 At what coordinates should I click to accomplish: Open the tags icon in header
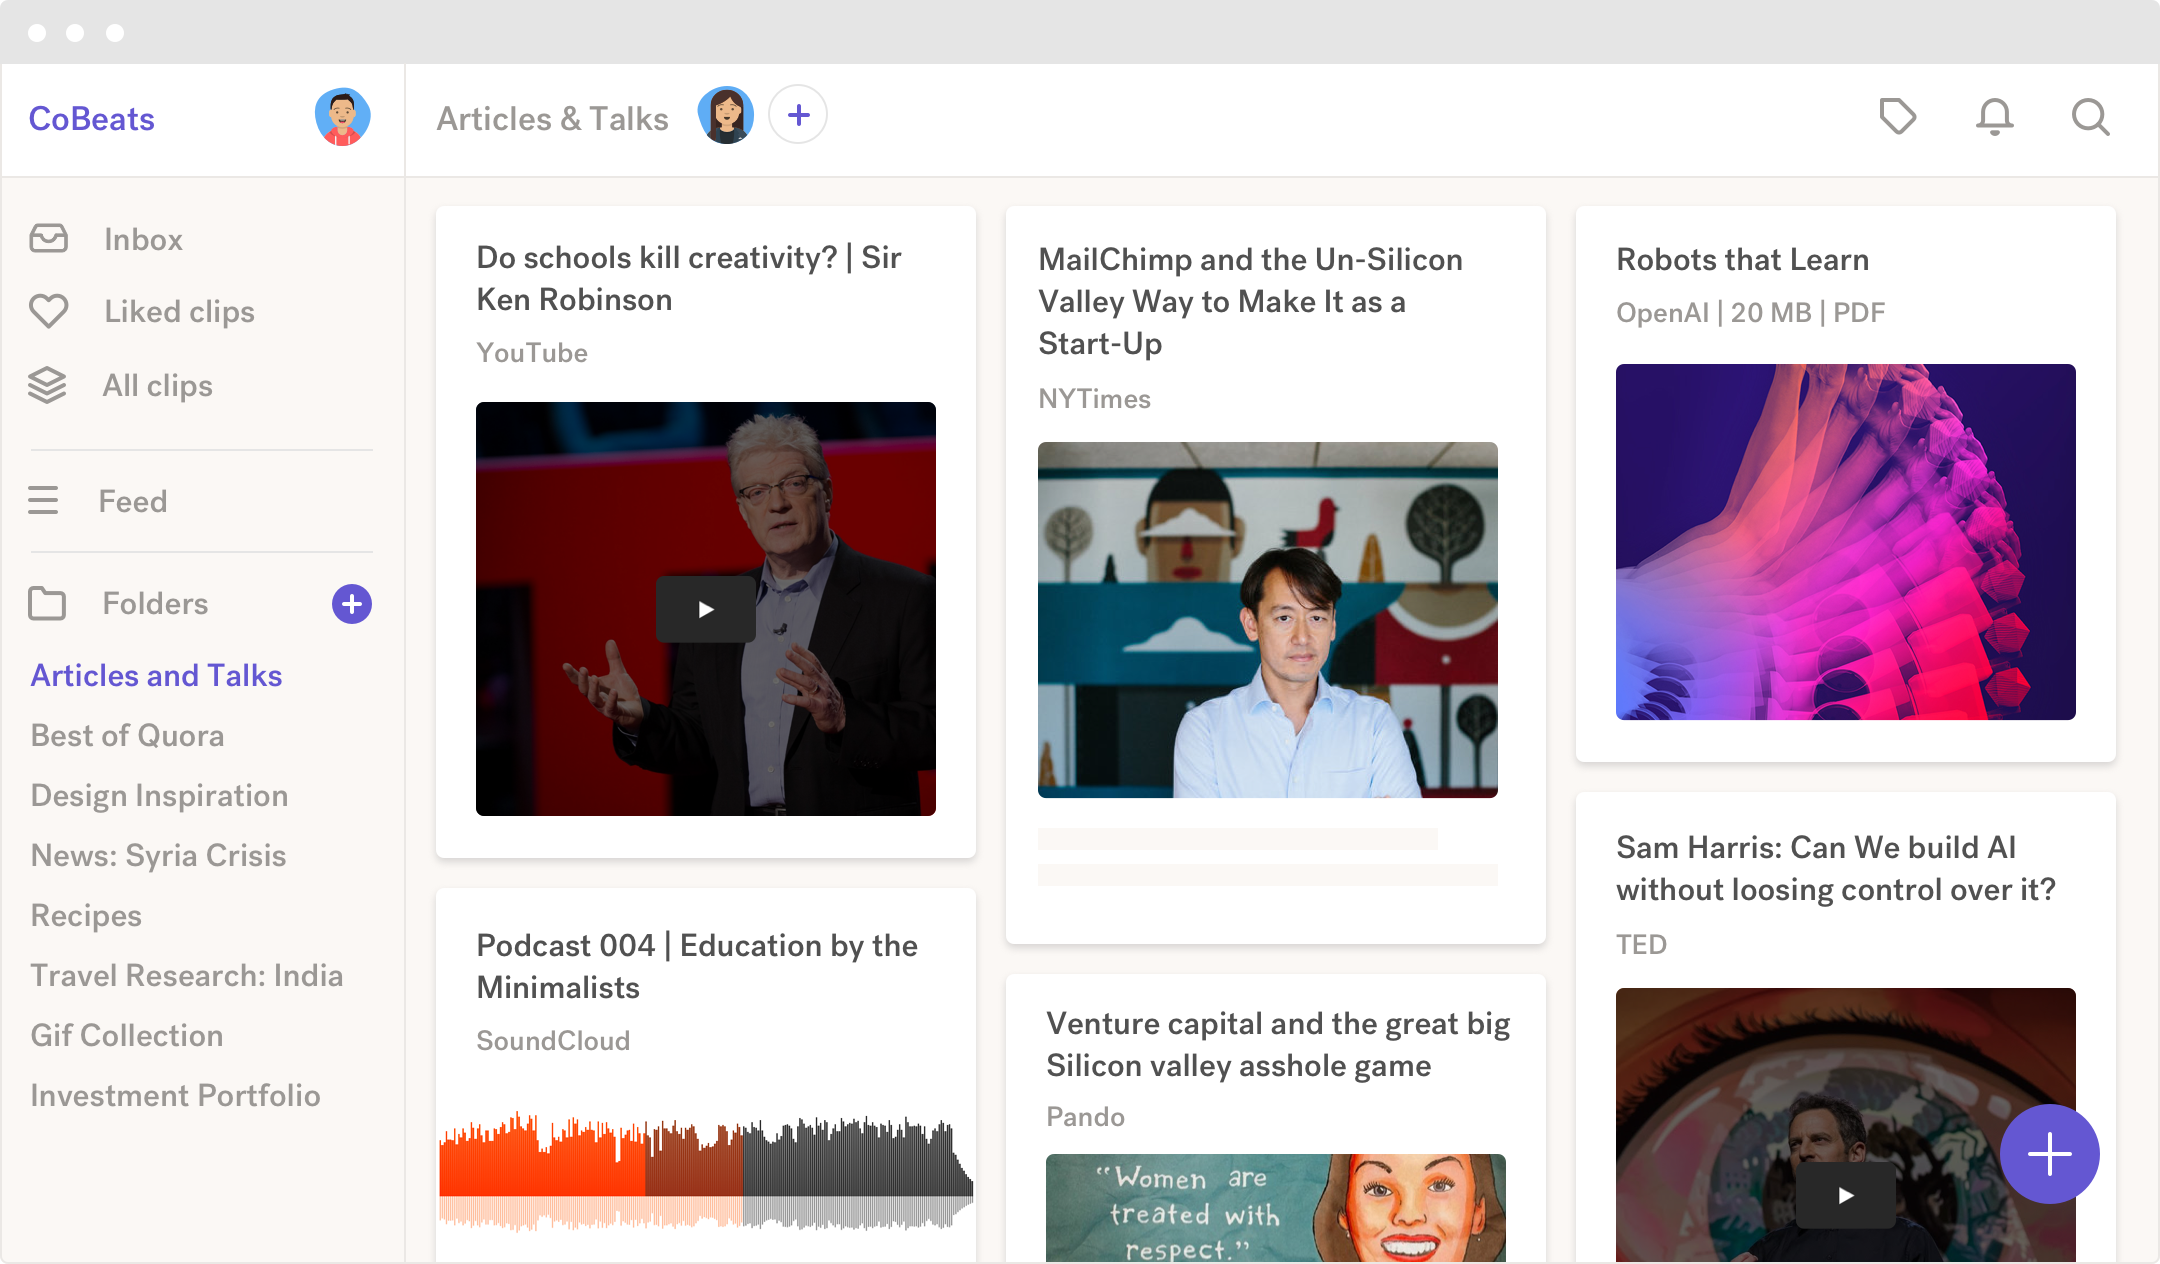pos(1897,117)
